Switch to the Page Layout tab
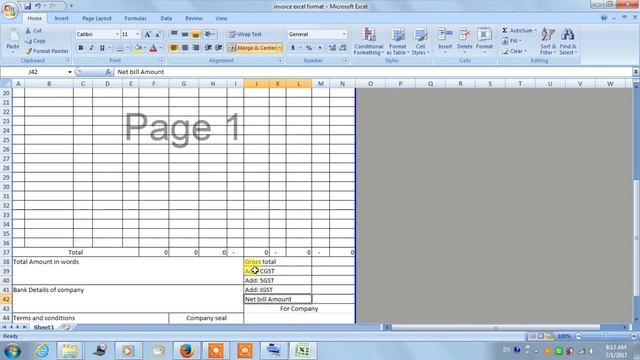 click(x=97, y=18)
